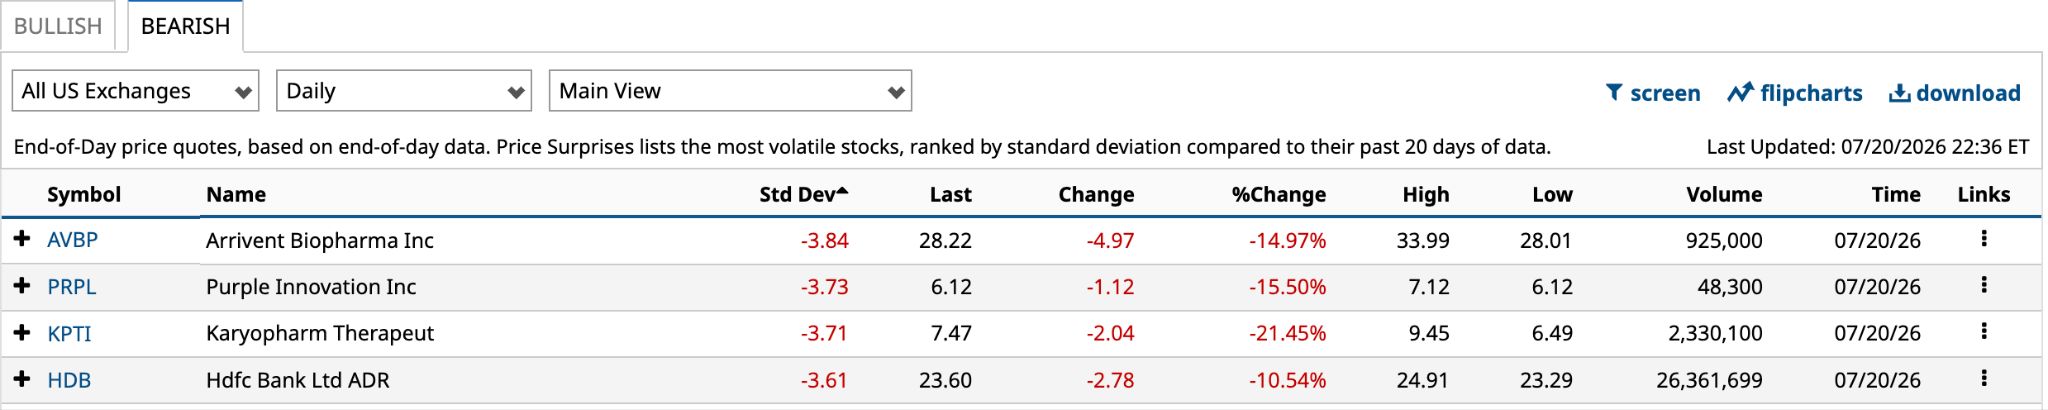
Task: Launch flipcharts view
Action: tap(1795, 93)
